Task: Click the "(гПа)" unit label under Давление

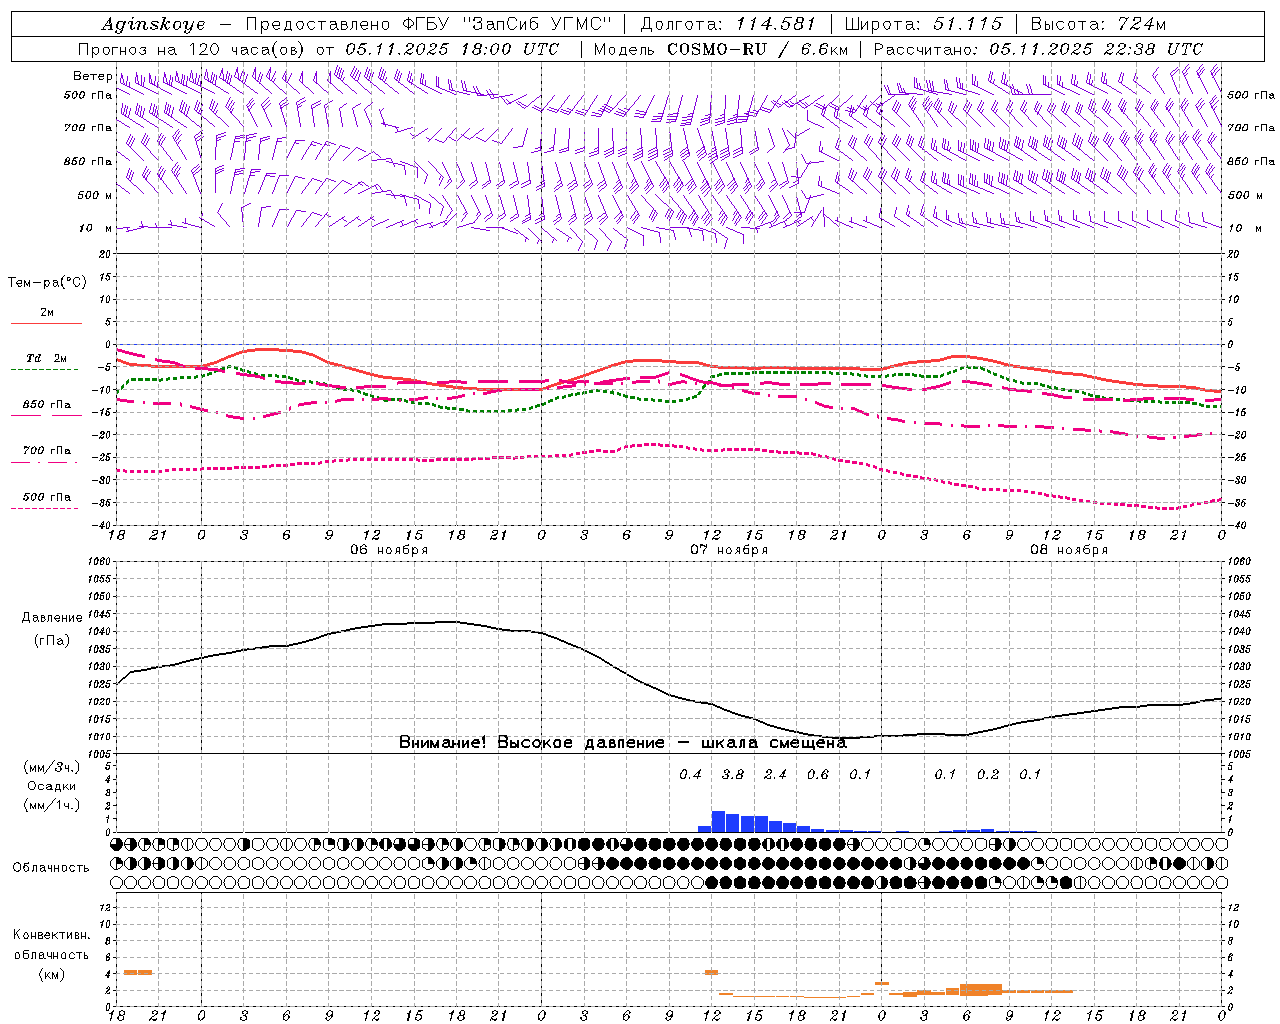Action: 52,641
